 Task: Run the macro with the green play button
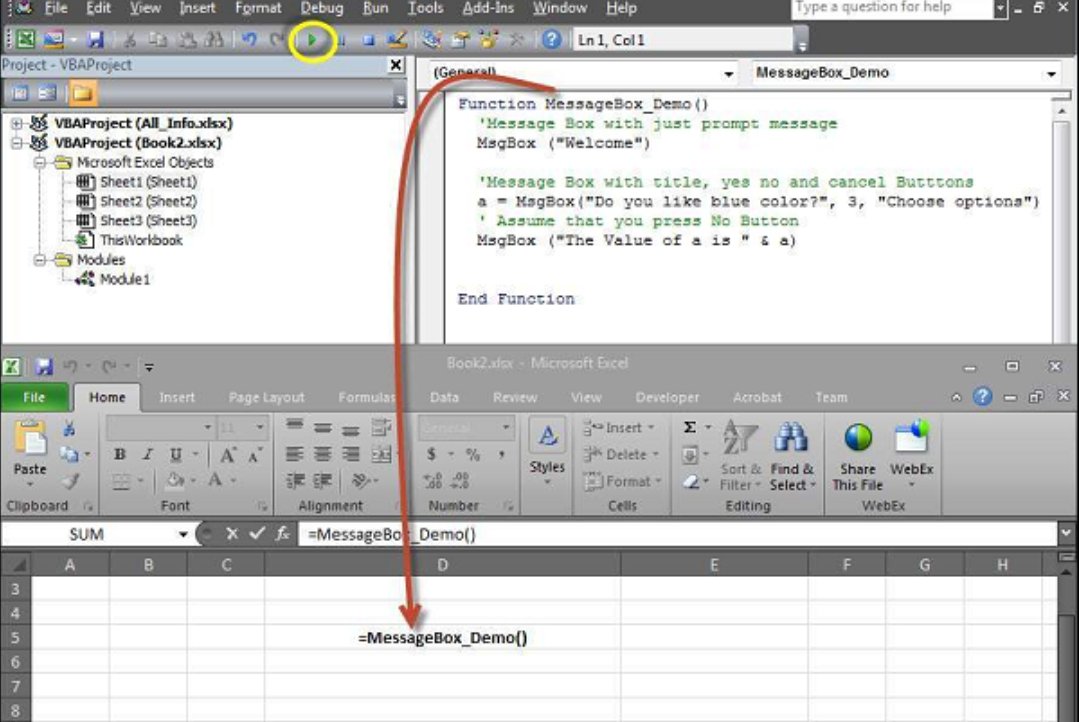pos(313,40)
